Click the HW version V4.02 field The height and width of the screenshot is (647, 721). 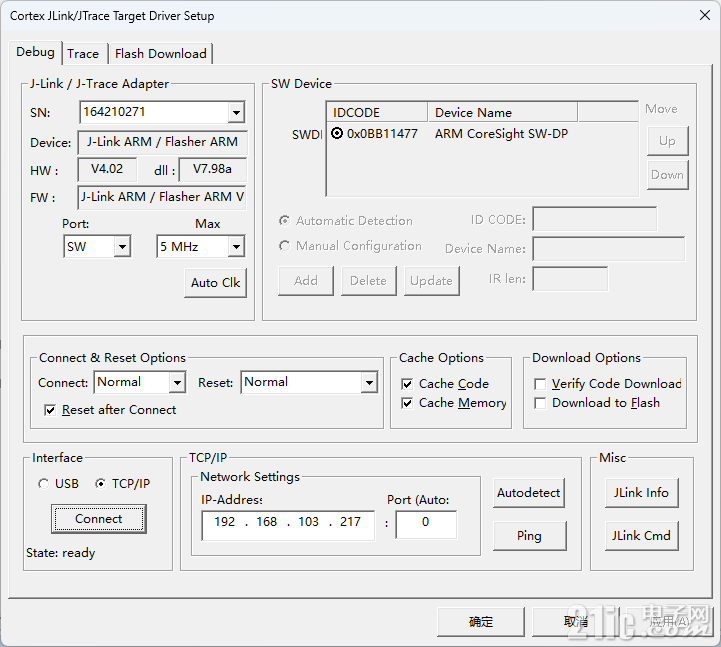107,169
